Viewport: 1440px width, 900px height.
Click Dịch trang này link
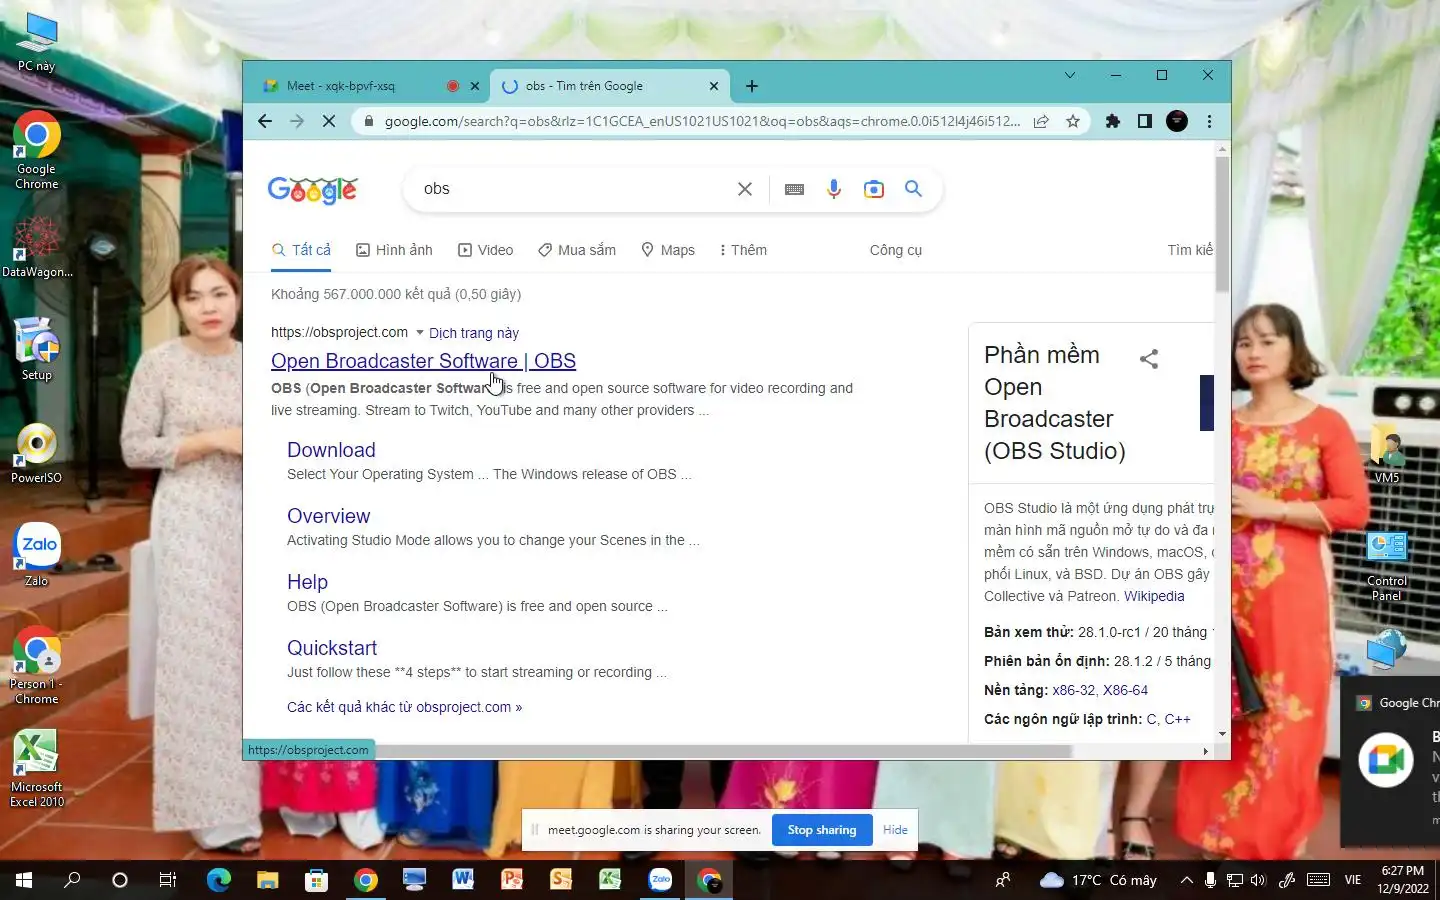coord(474,333)
